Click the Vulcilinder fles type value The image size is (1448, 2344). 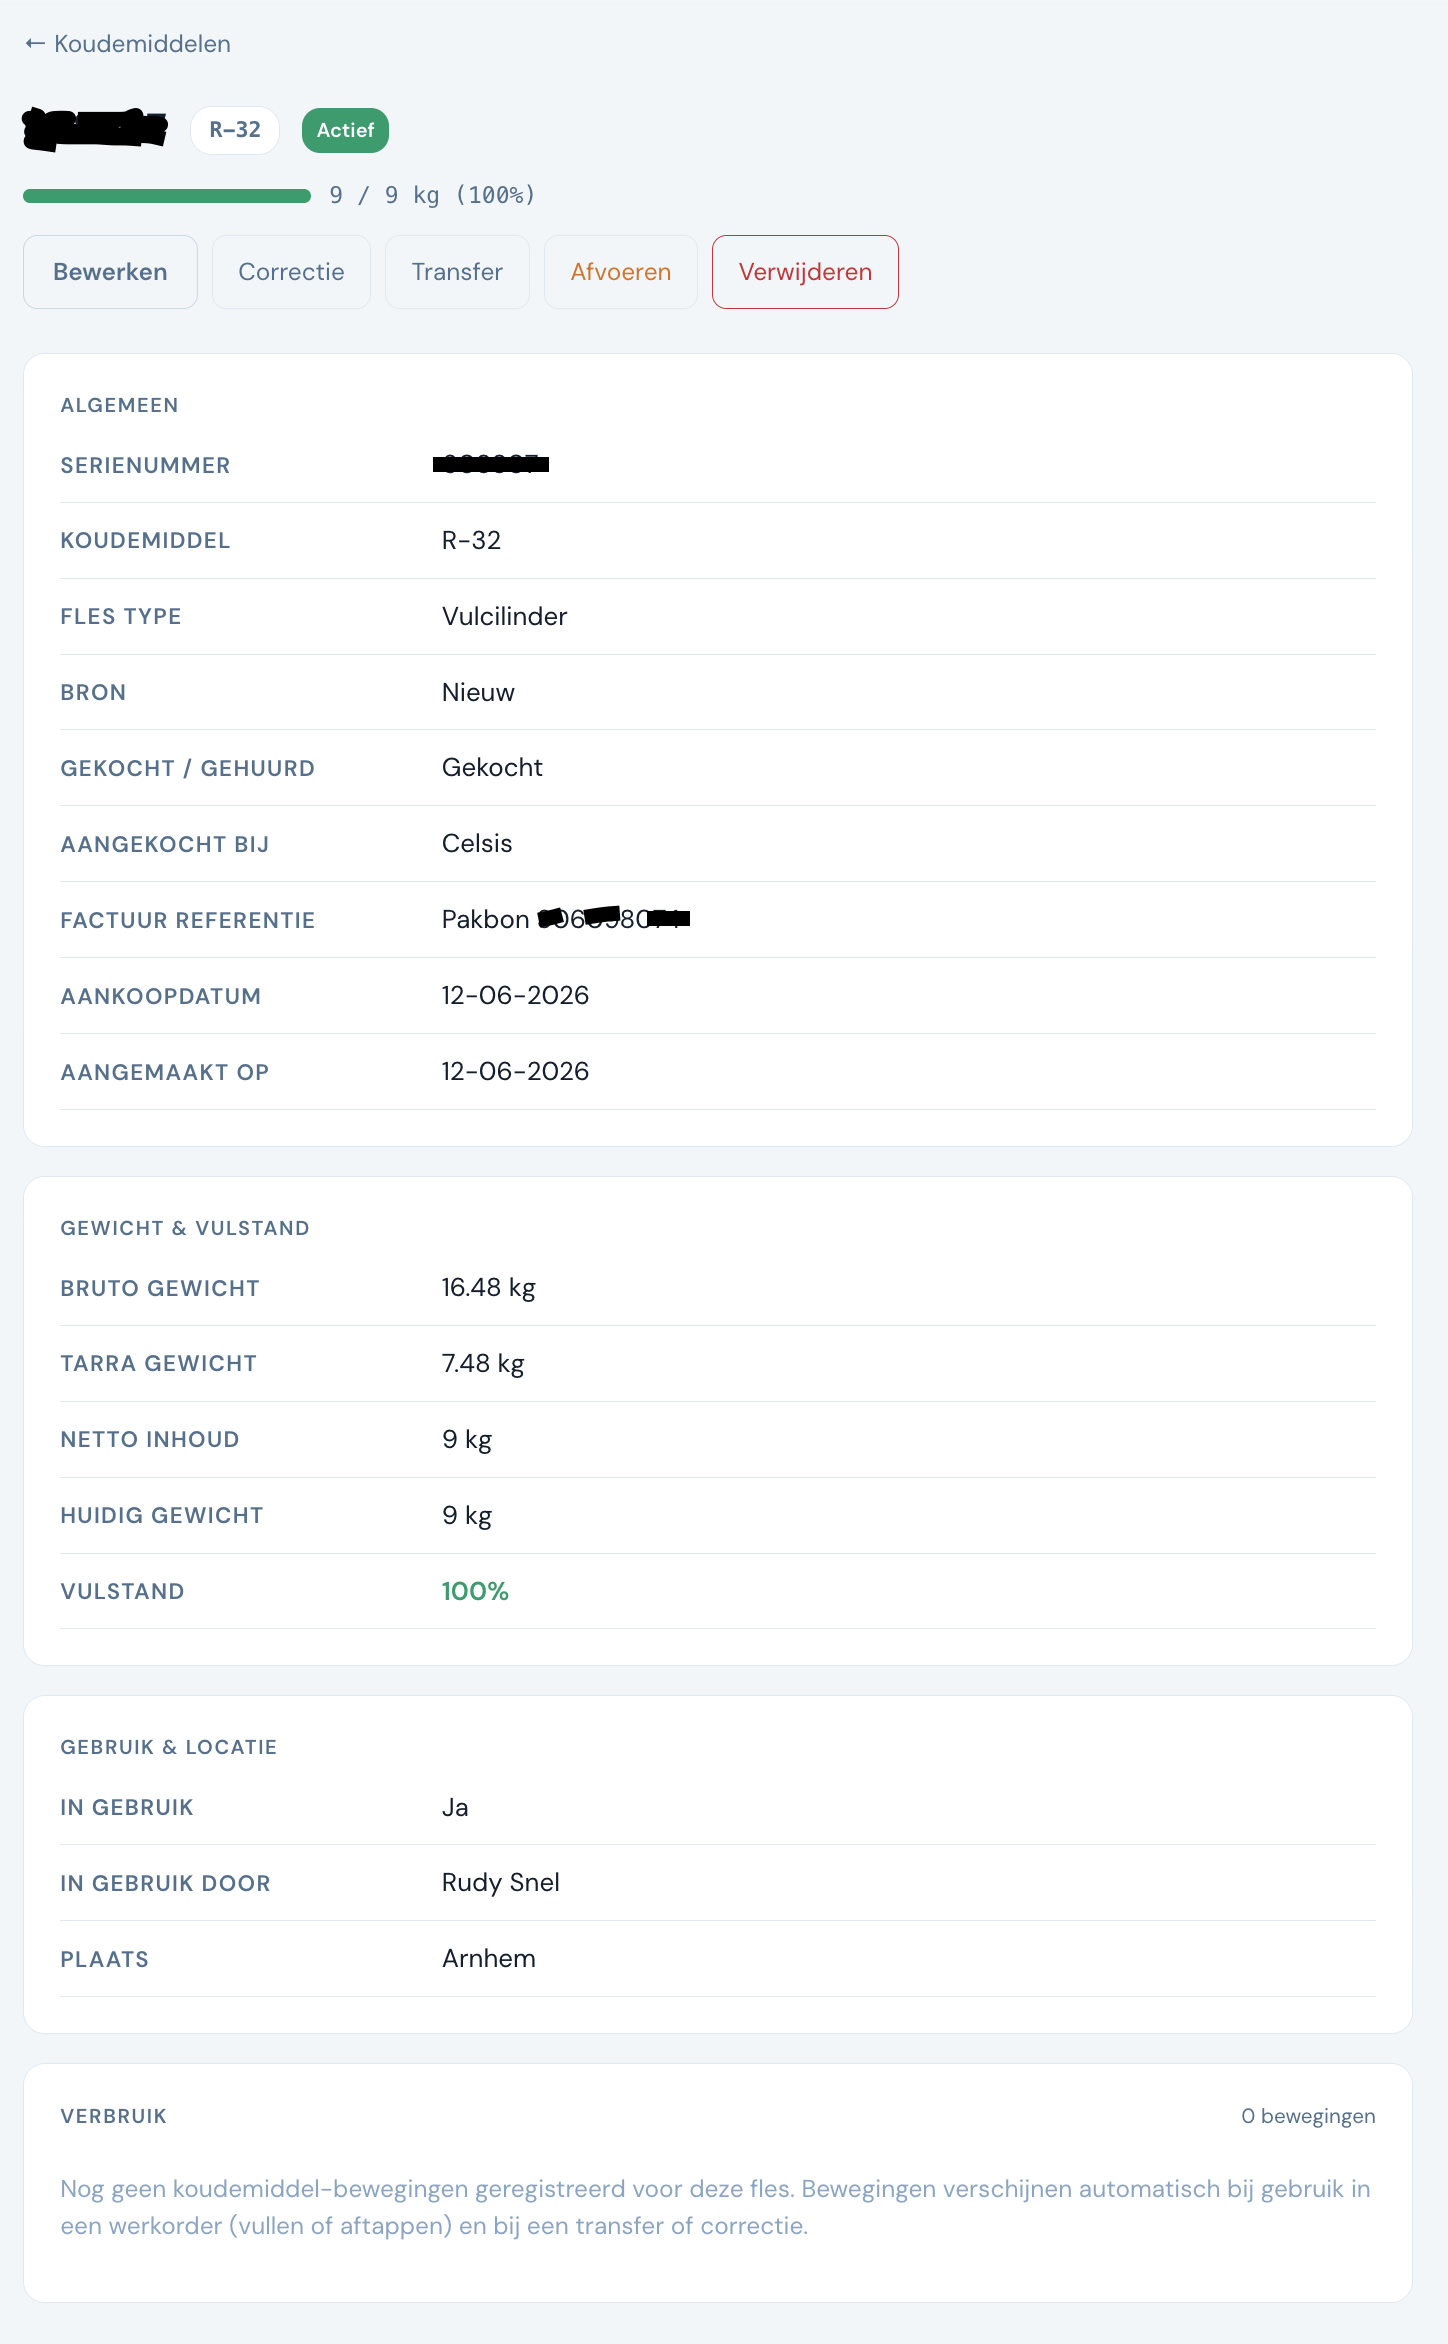504,616
